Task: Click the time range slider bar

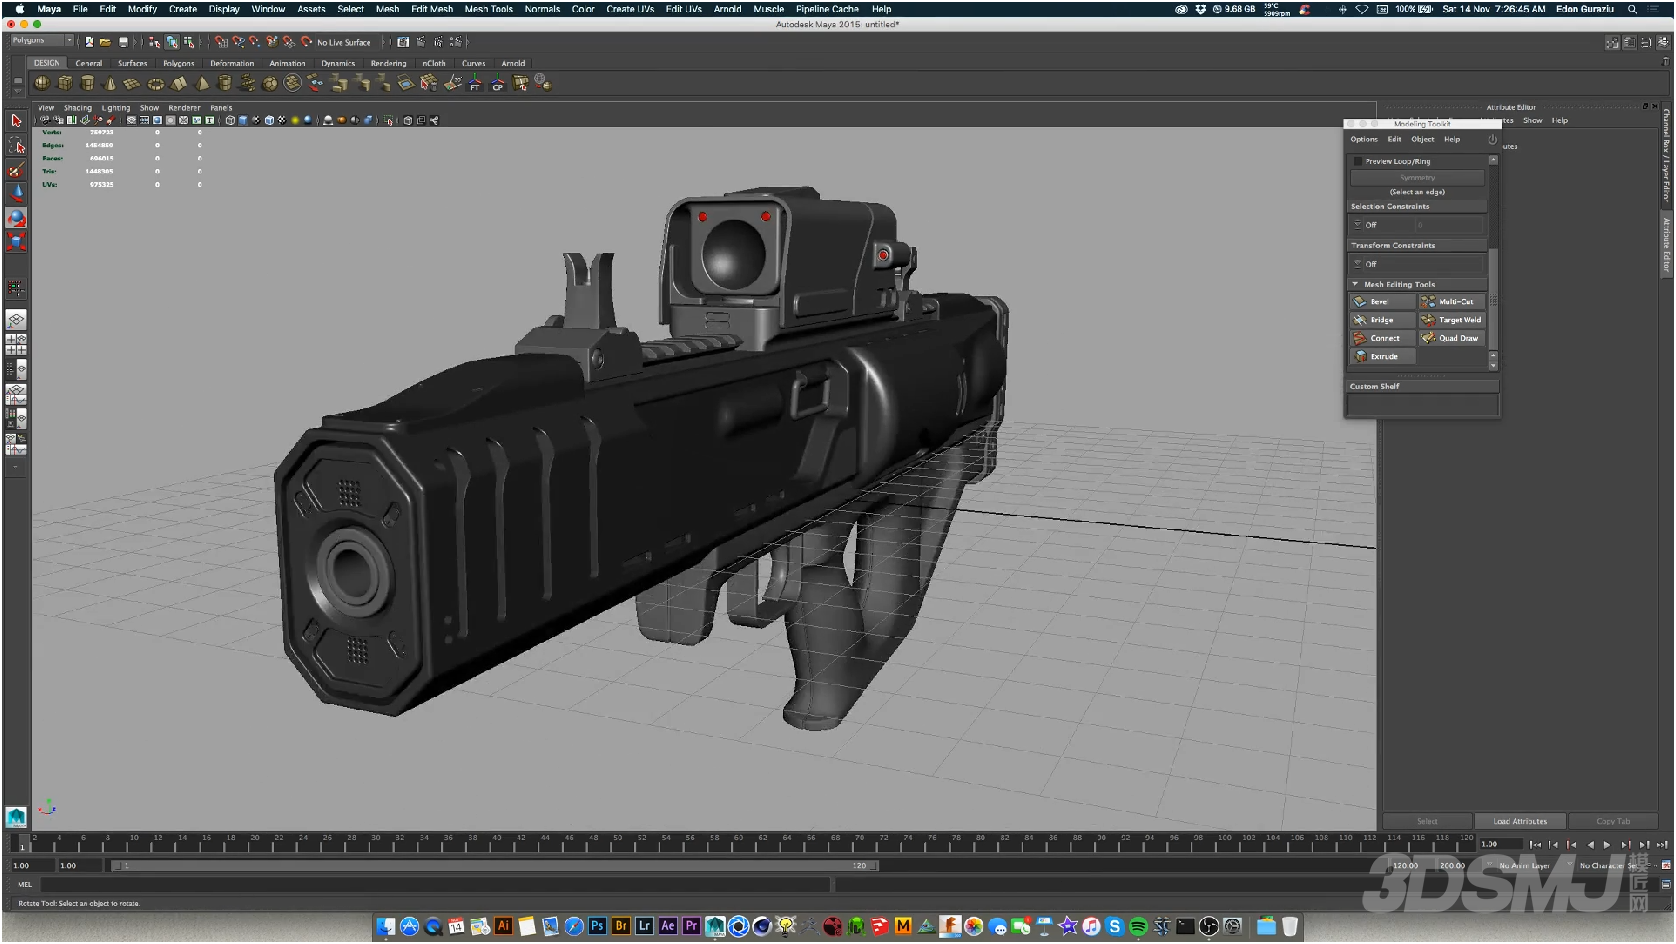Action: point(496,865)
